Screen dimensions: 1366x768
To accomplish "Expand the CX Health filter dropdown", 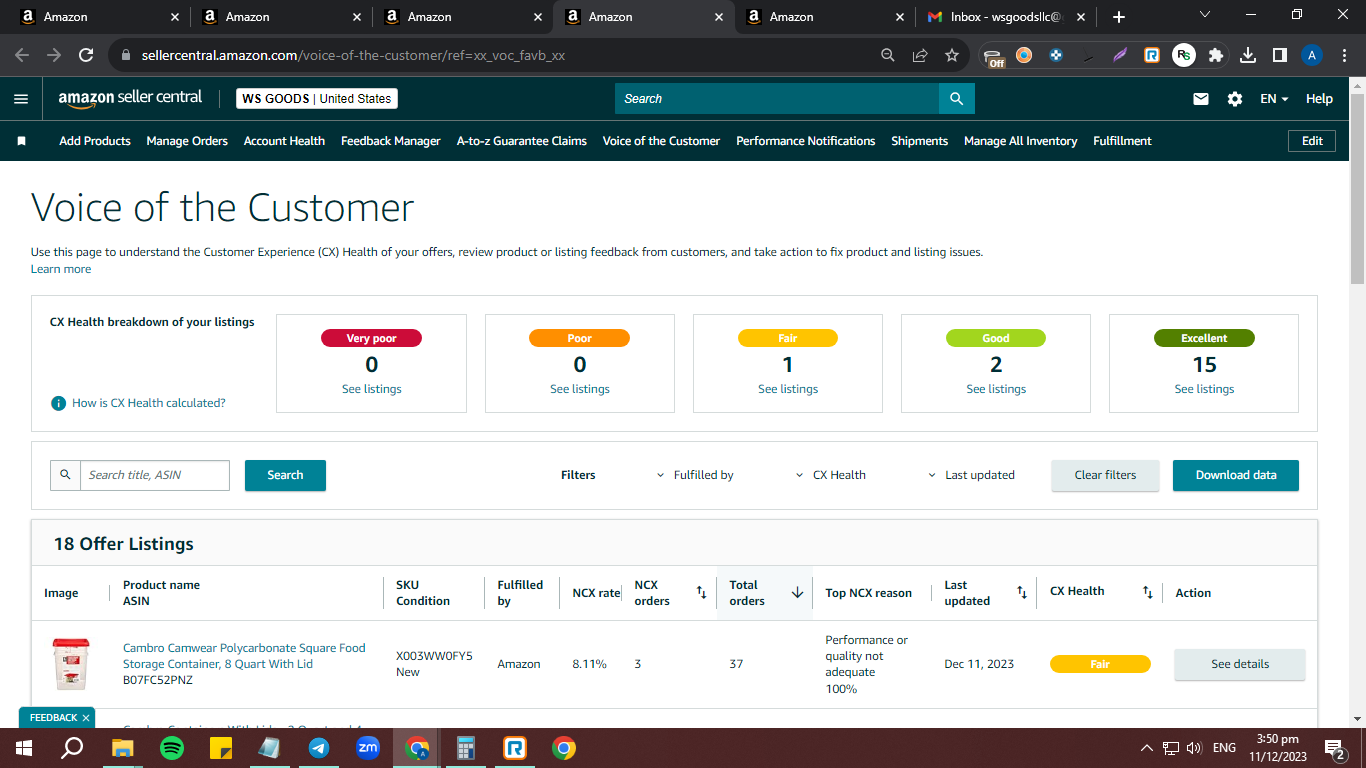I will click(x=831, y=475).
